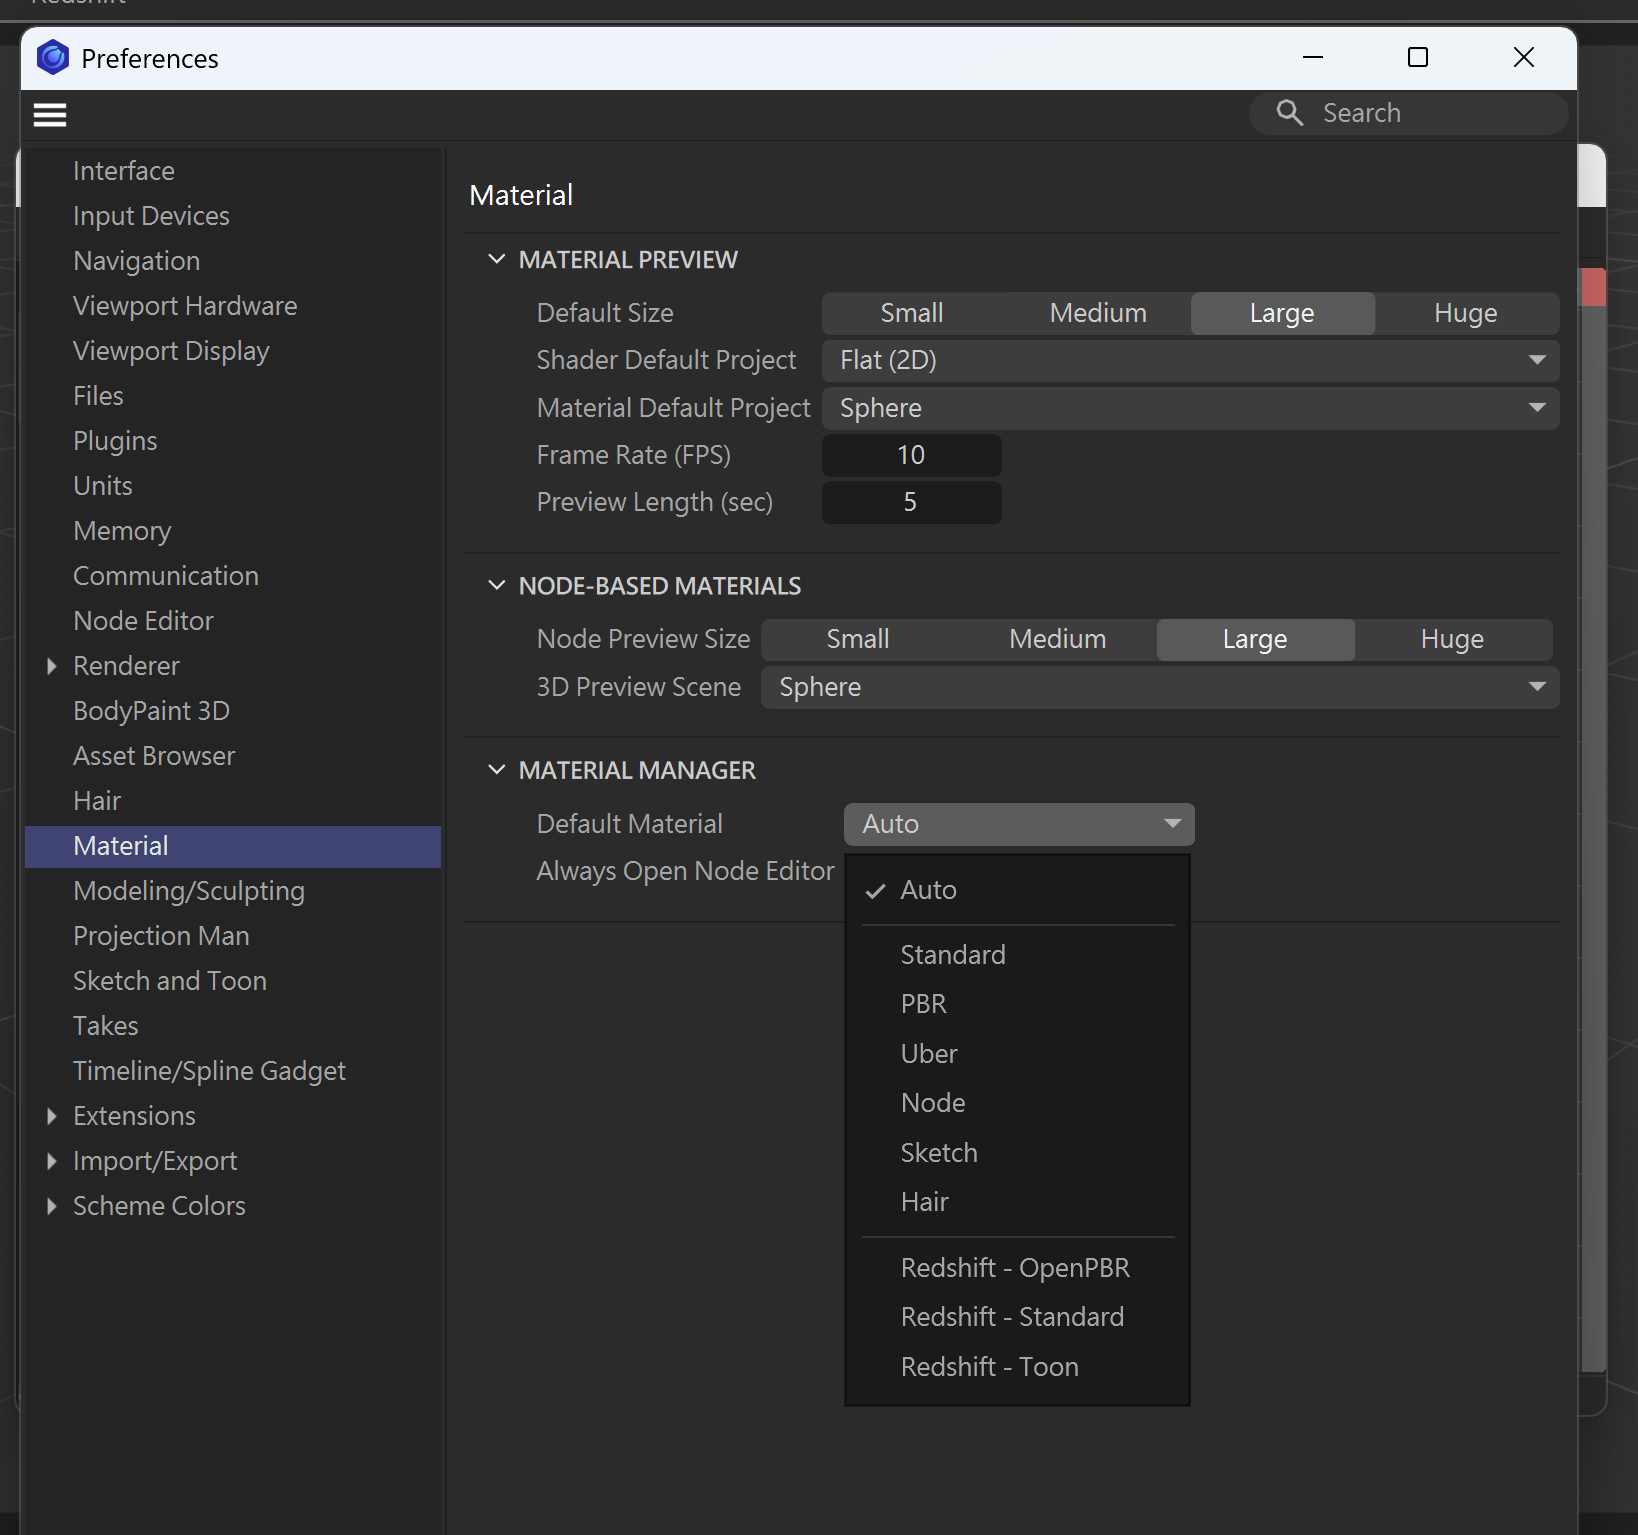Open the hamburger menu icon

[50, 115]
